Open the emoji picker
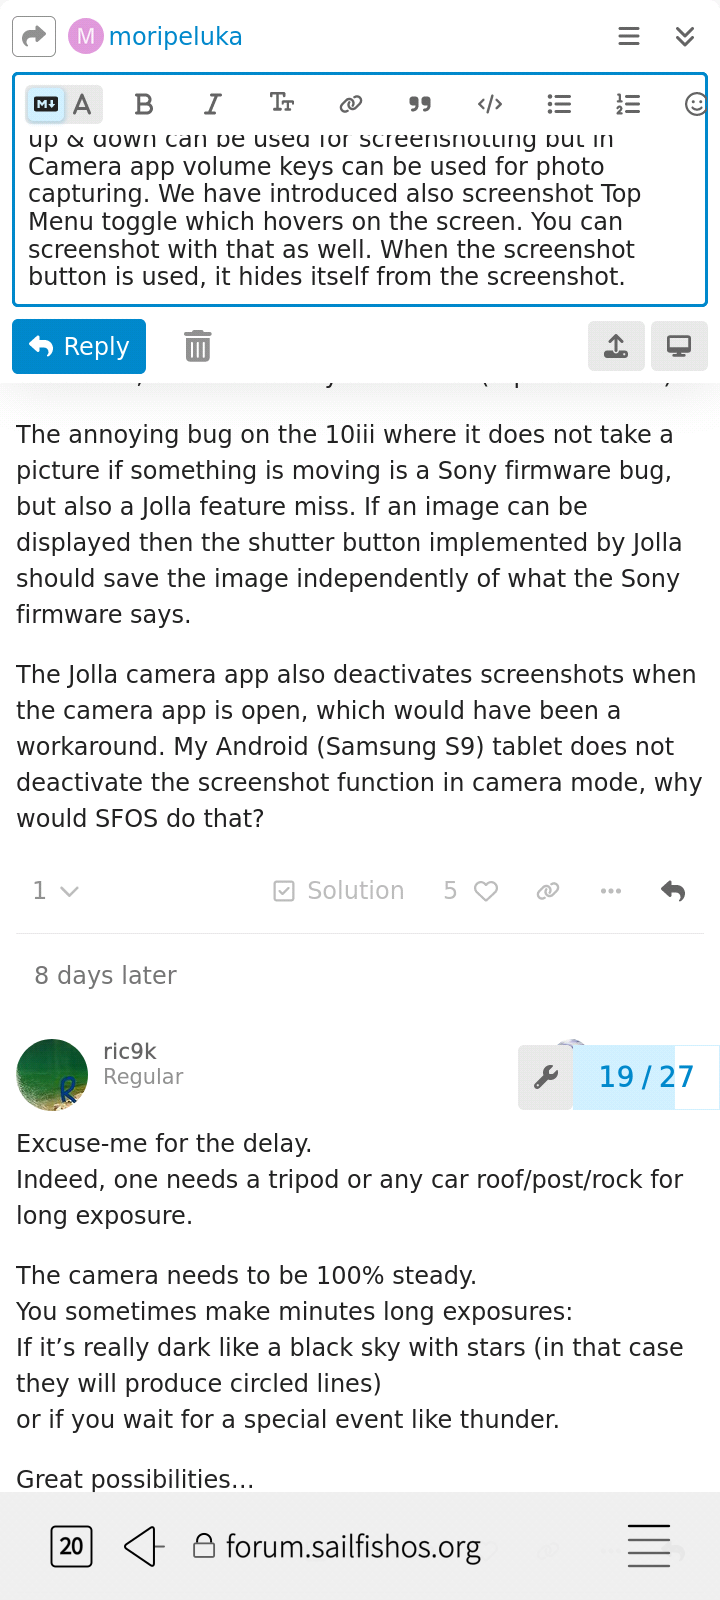The image size is (720, 1600). 695,104
